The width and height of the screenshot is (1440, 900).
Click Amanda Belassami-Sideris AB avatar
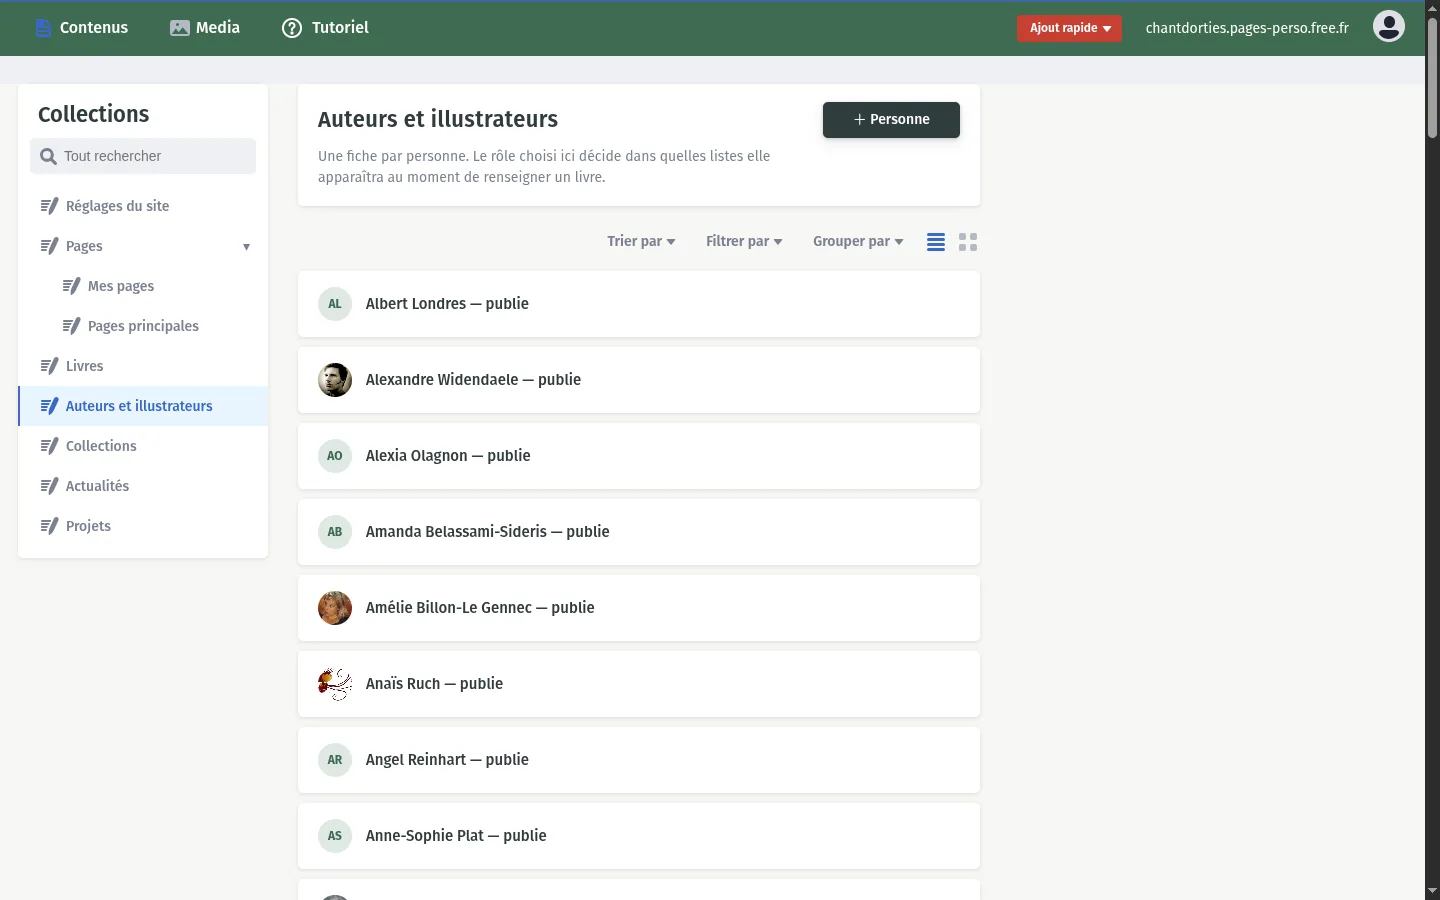point(335,532)
